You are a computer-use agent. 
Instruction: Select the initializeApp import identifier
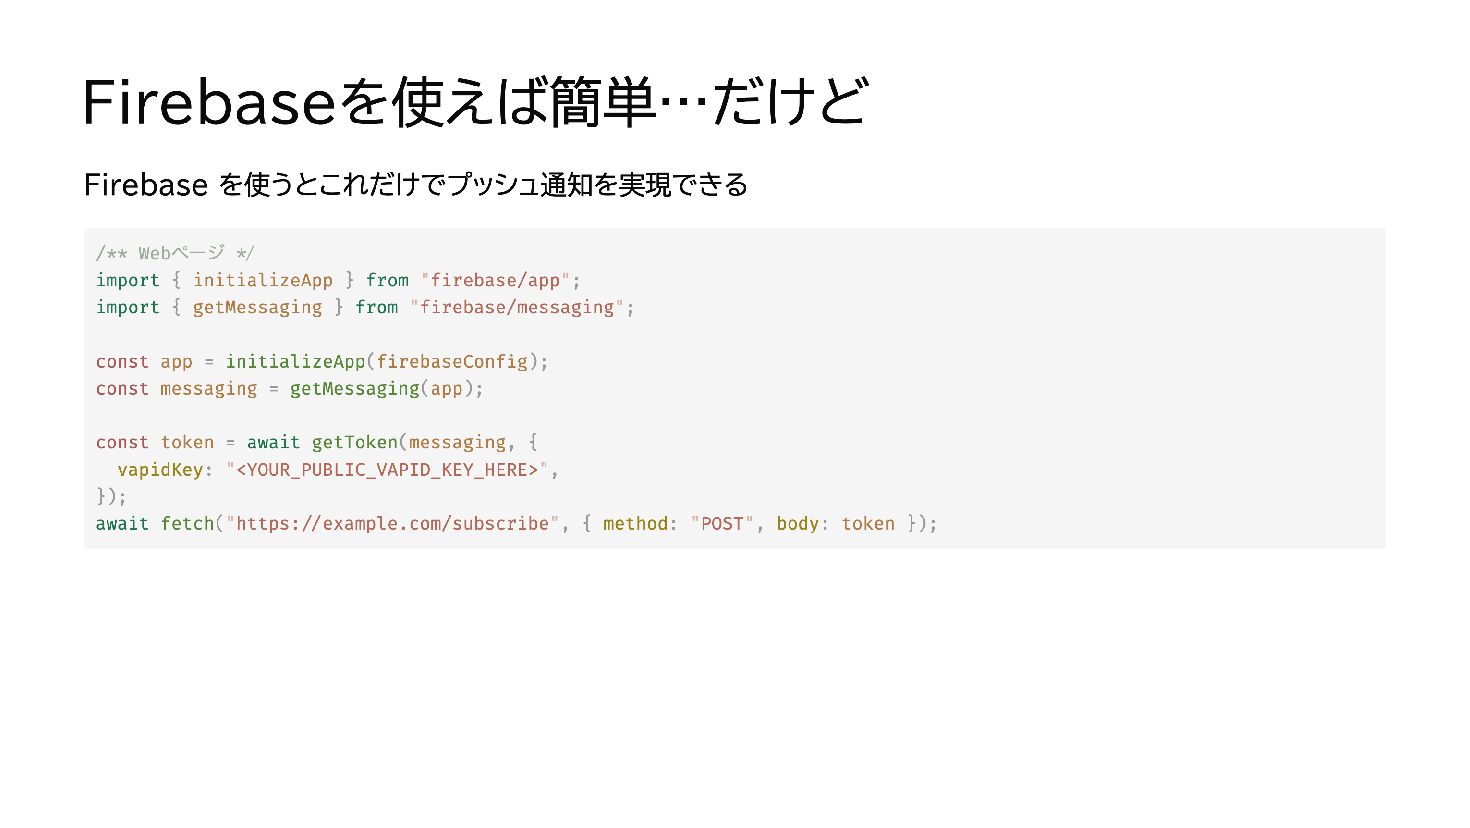tap(263, 280)
